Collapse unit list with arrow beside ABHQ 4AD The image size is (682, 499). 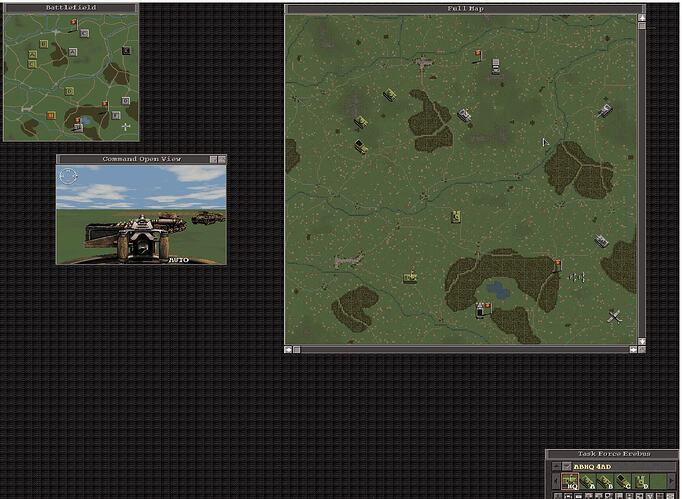coord(556,466)
